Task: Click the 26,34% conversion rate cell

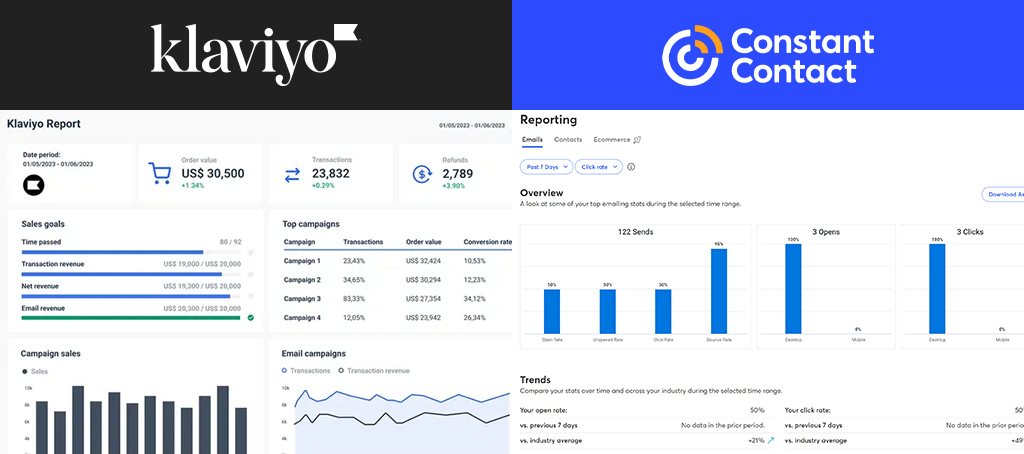Action: pyautogui.click(x=474, y=317)
